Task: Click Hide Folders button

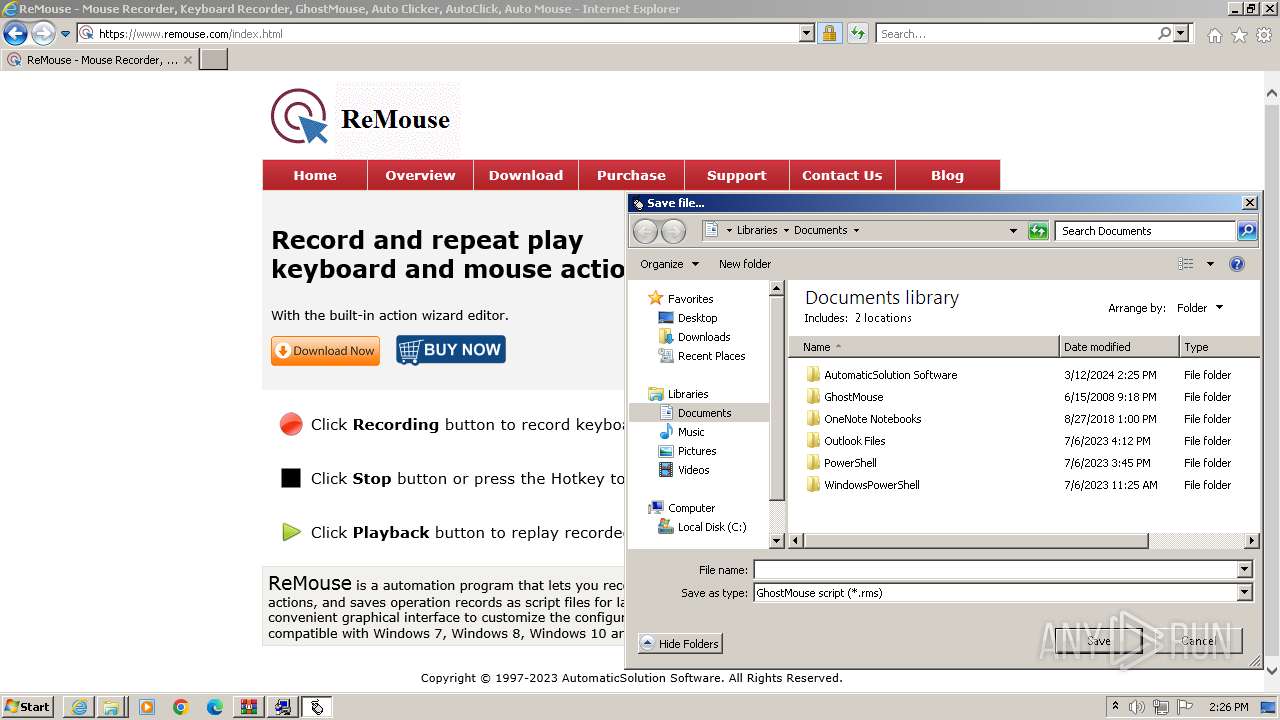Action: click(x=680, y=643)
